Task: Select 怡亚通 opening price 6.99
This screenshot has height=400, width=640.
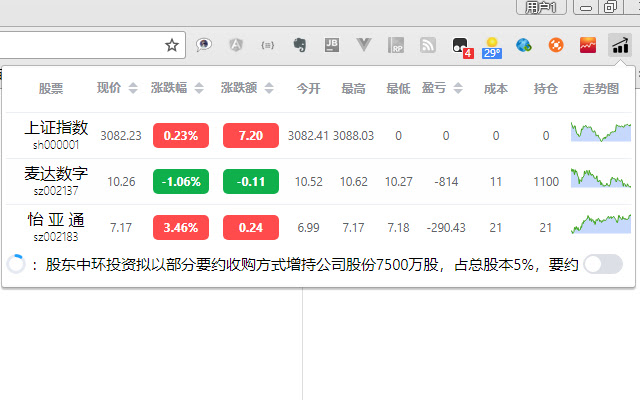Action: click(309, 228)
